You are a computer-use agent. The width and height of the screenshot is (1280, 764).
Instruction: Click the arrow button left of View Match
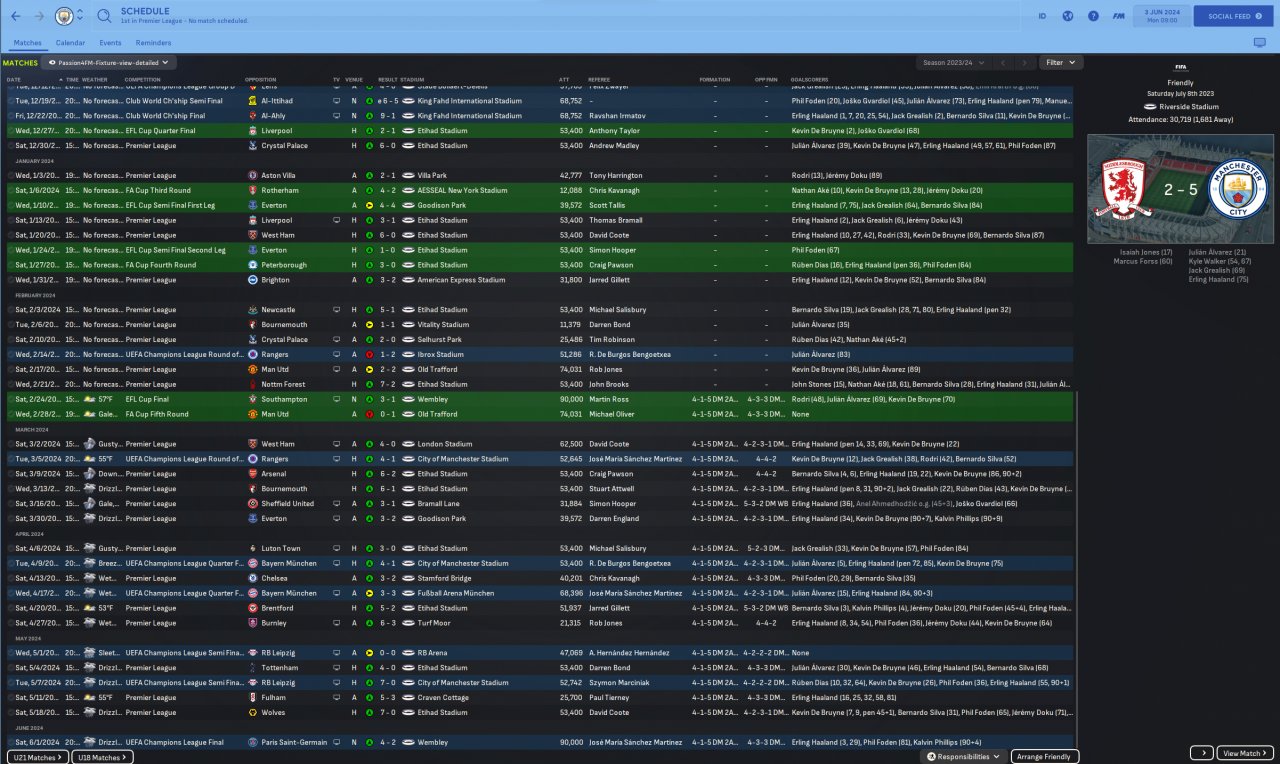point(1201,753)
